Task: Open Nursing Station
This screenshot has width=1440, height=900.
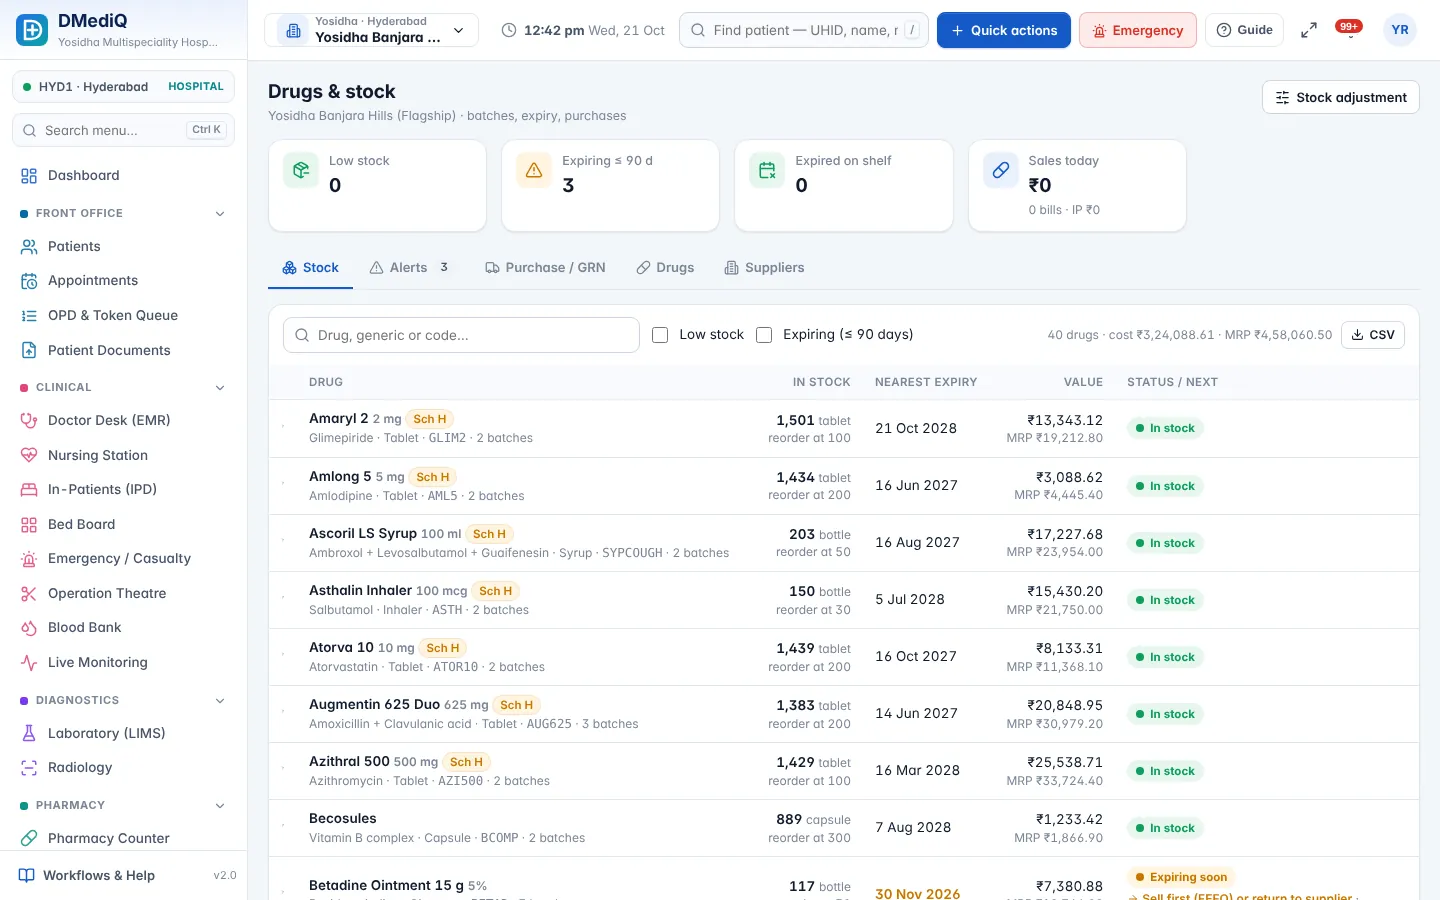Action: coord(123,455)
